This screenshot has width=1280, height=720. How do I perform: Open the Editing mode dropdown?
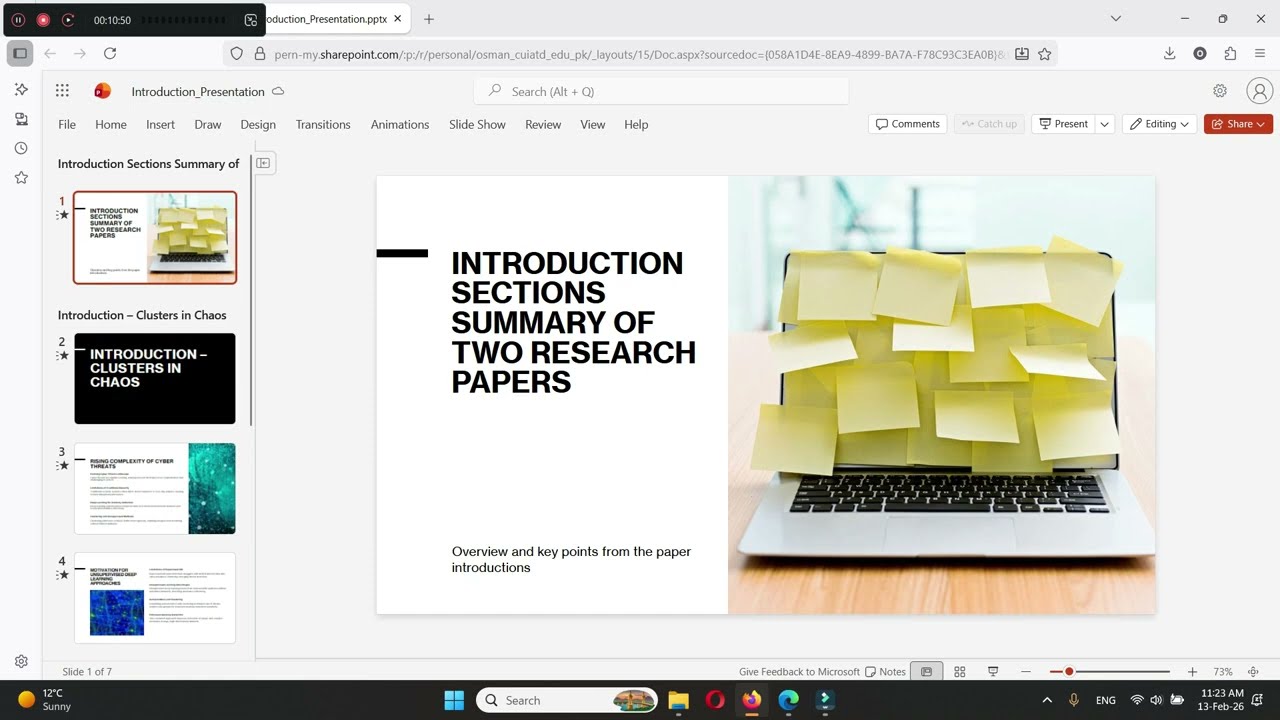1160,124
